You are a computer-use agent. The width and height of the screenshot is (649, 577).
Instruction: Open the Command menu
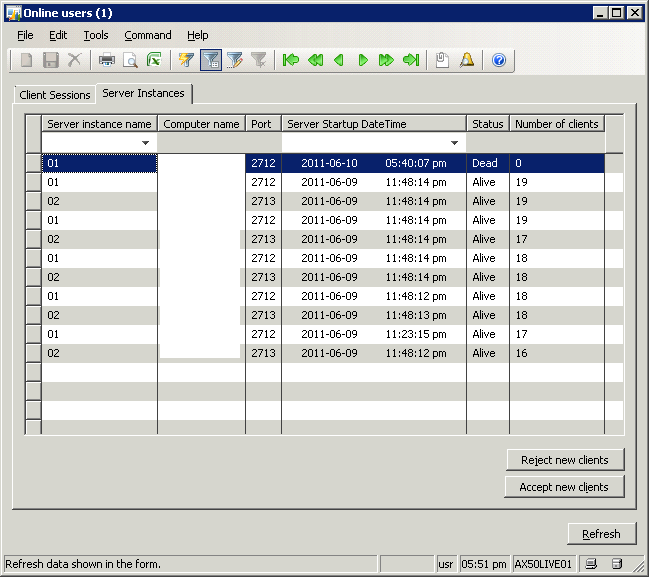[x=148, y=35]
